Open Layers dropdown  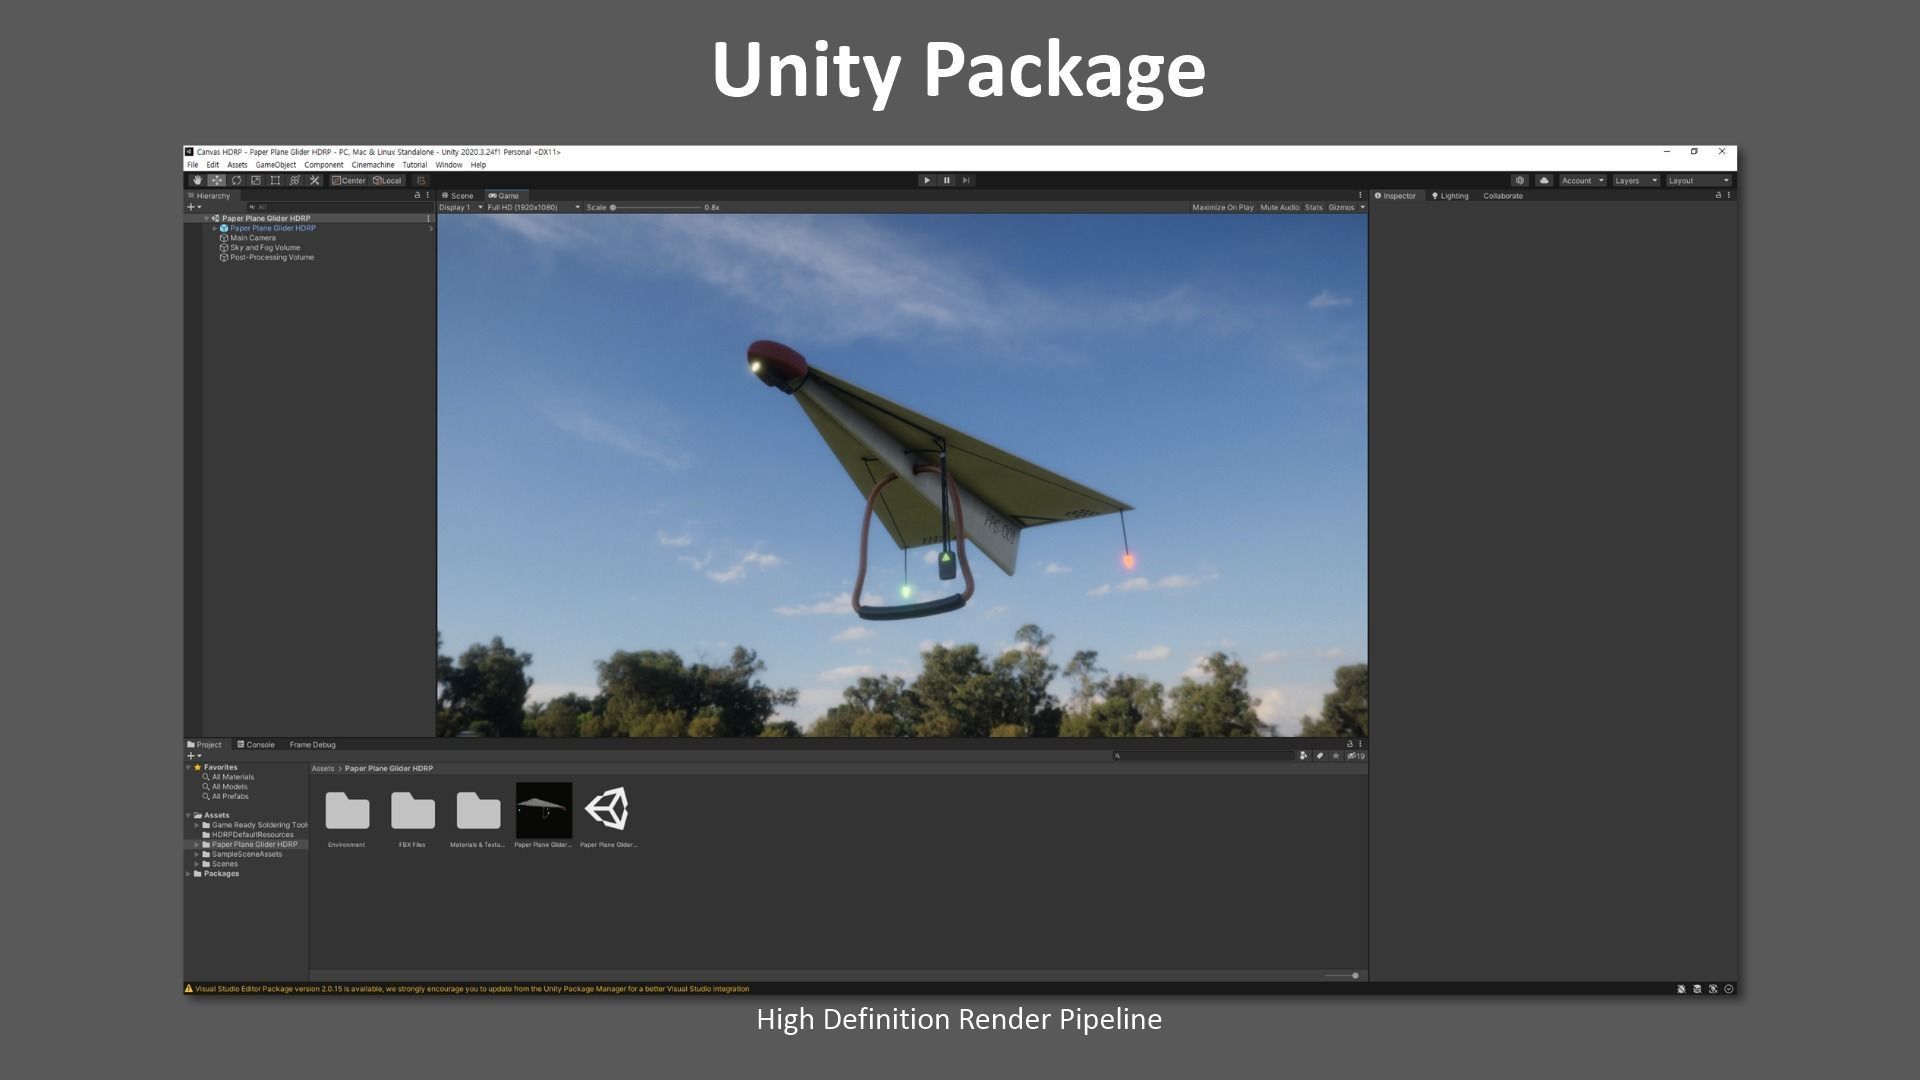[x=1636, y=181]
